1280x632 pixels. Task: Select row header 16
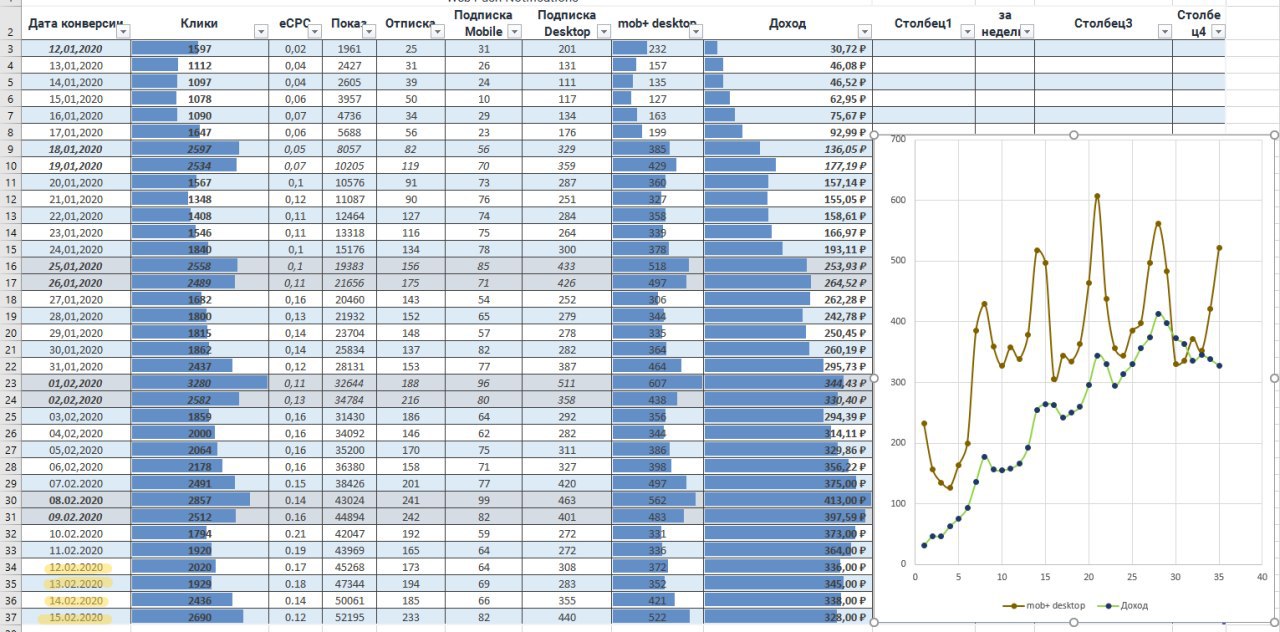(10, 266)
